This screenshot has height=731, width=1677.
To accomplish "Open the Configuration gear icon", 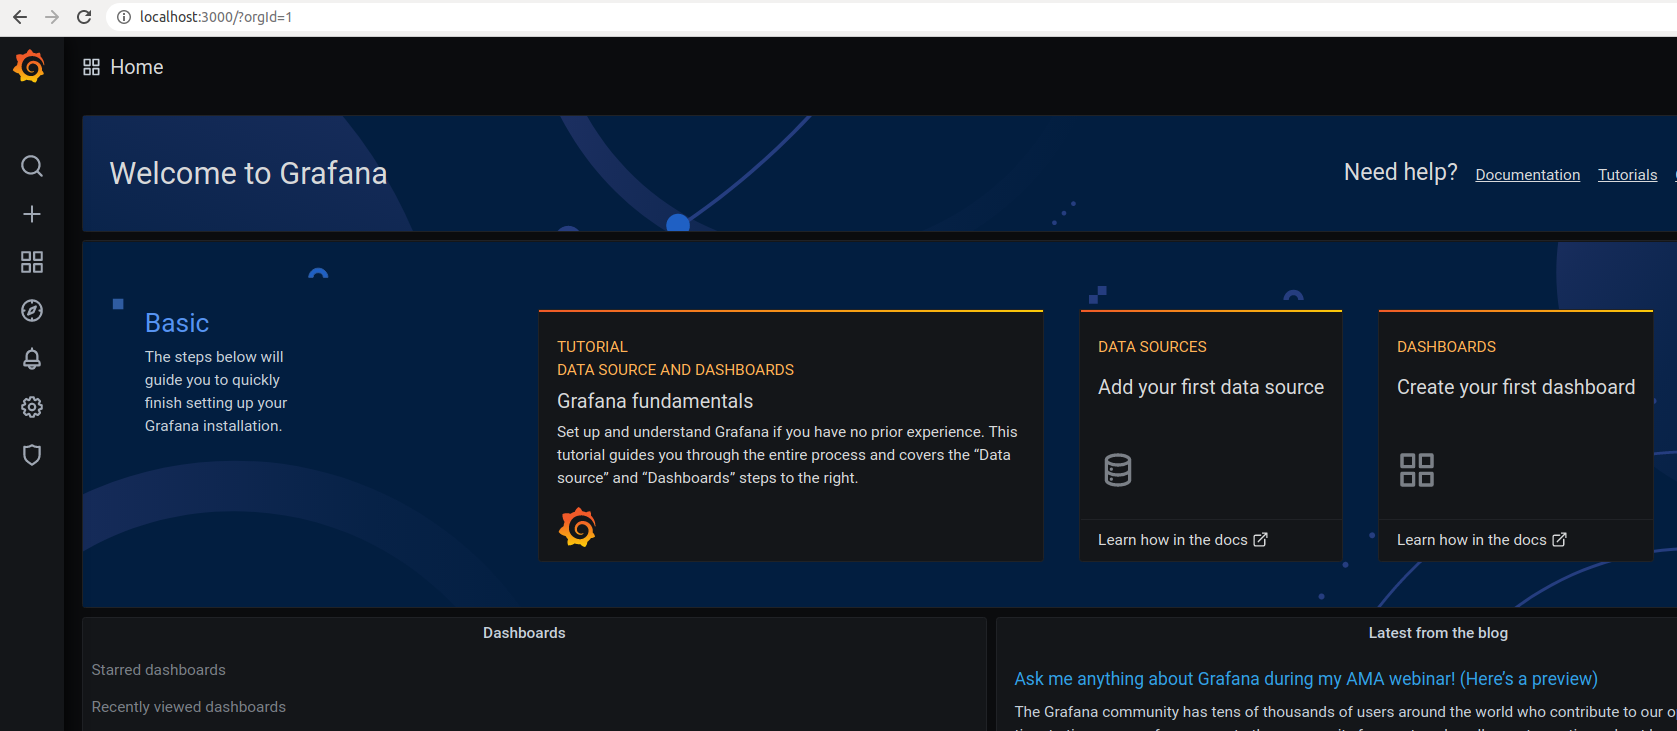I will 32,407.
